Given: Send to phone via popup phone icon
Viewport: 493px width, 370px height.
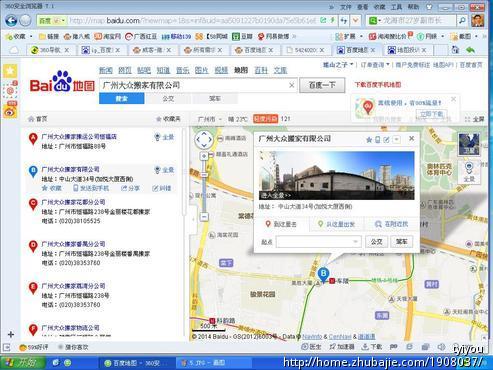Looking at the screenshot, I should click(378, 139).
